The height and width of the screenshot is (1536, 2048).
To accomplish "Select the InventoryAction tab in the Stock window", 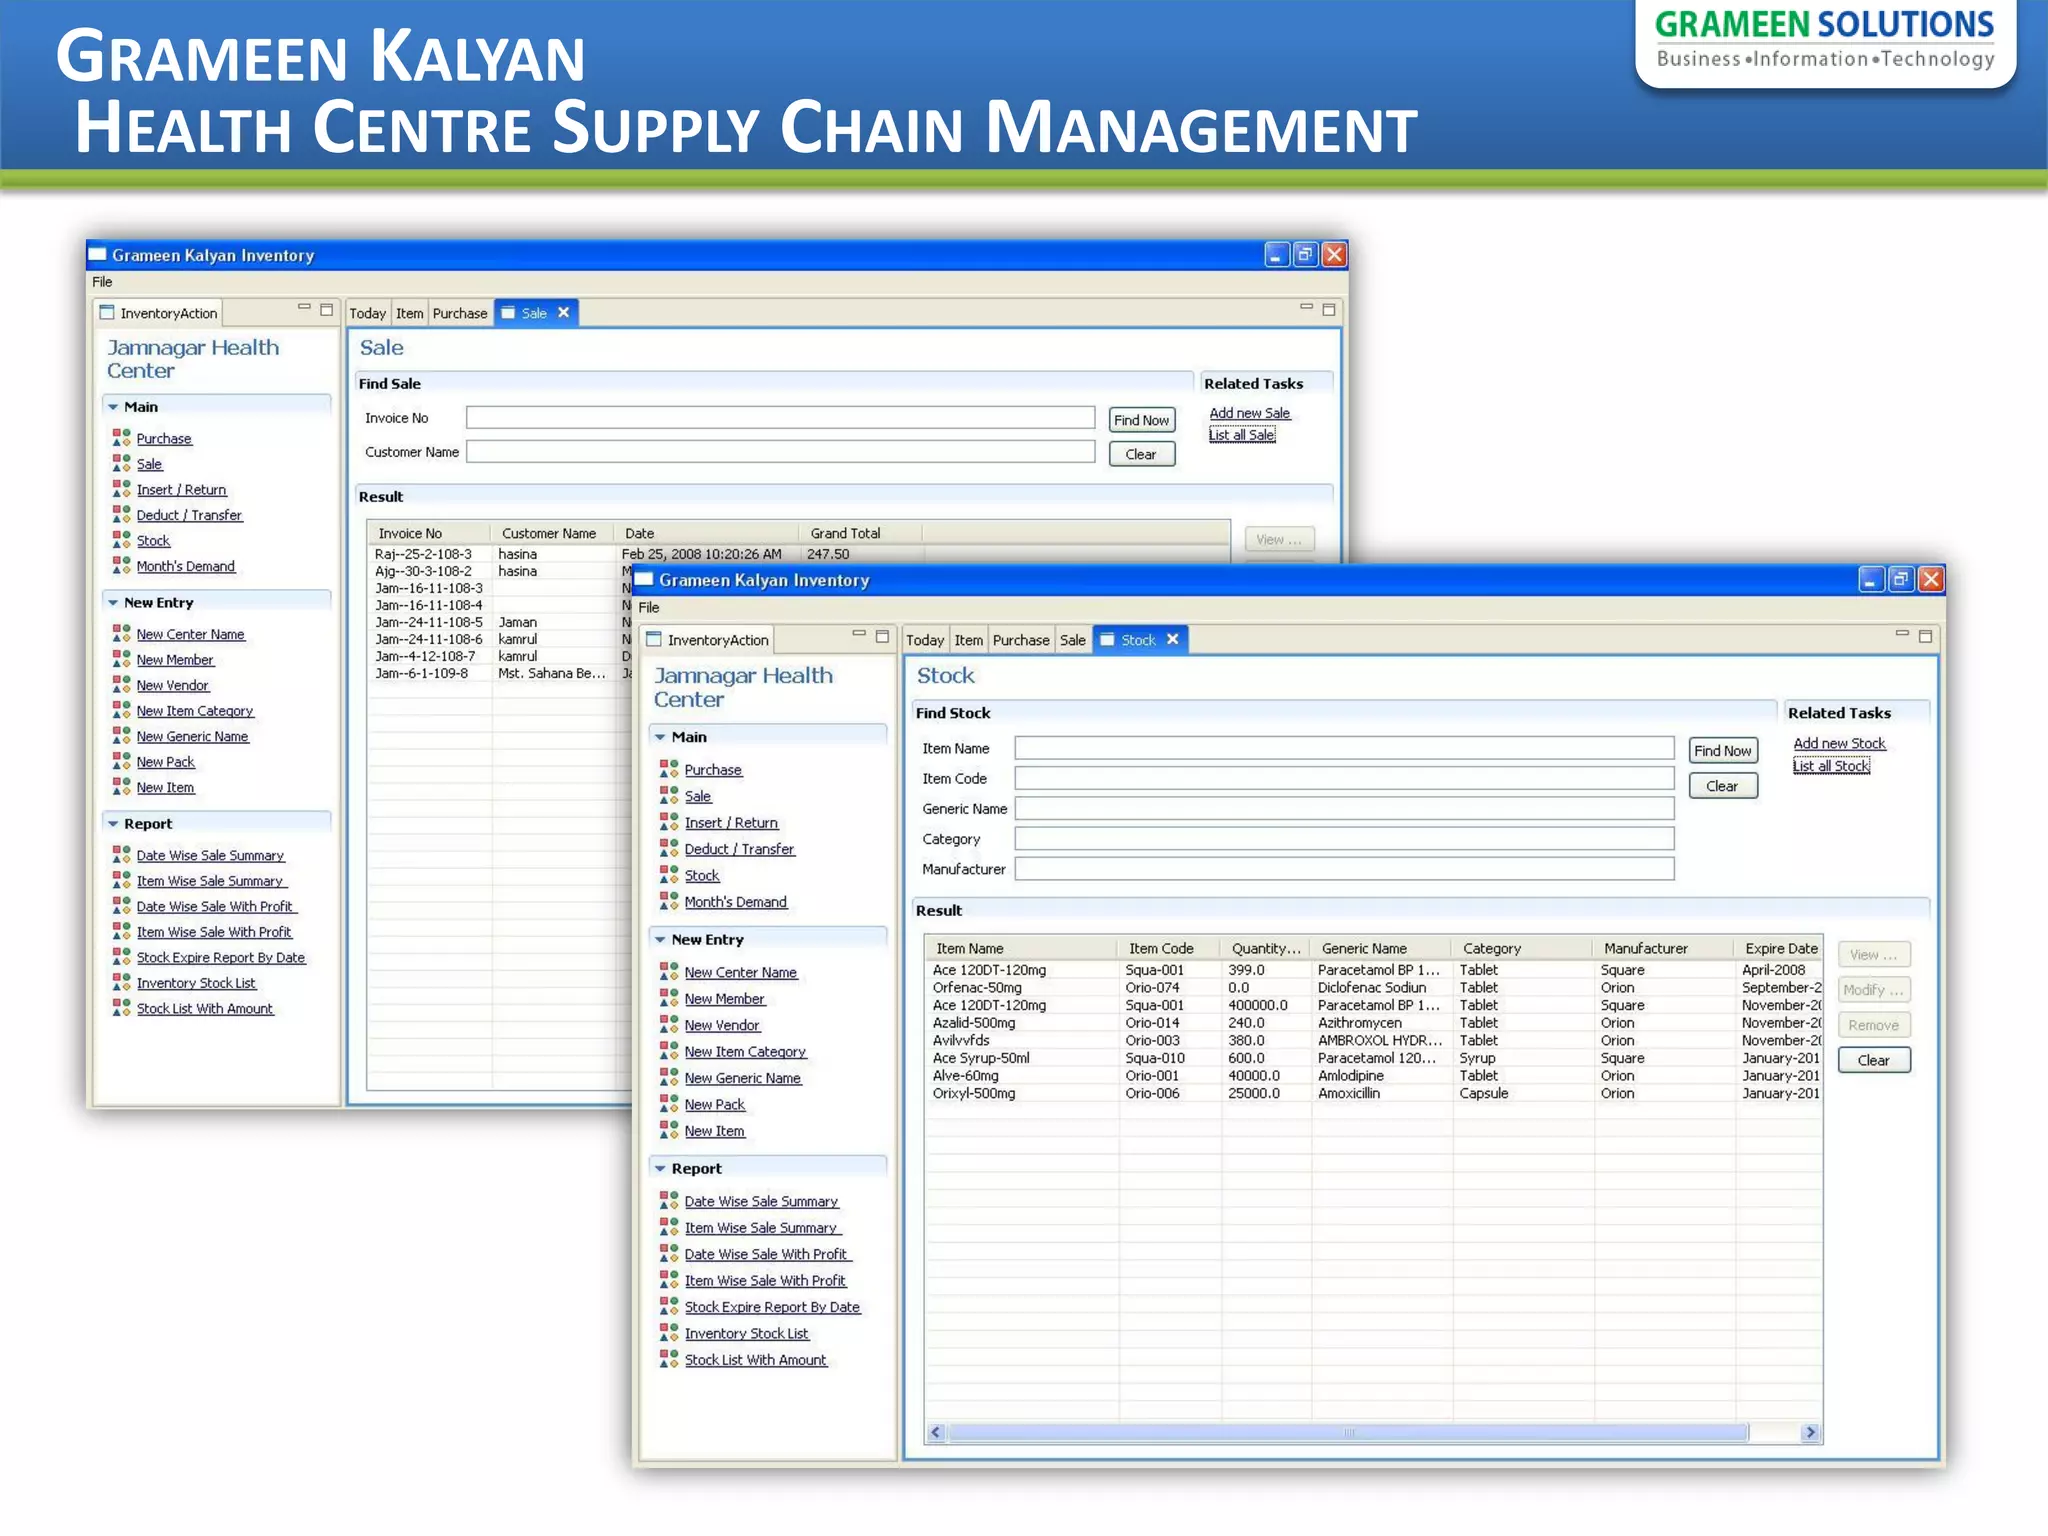I will coord(708,640).
